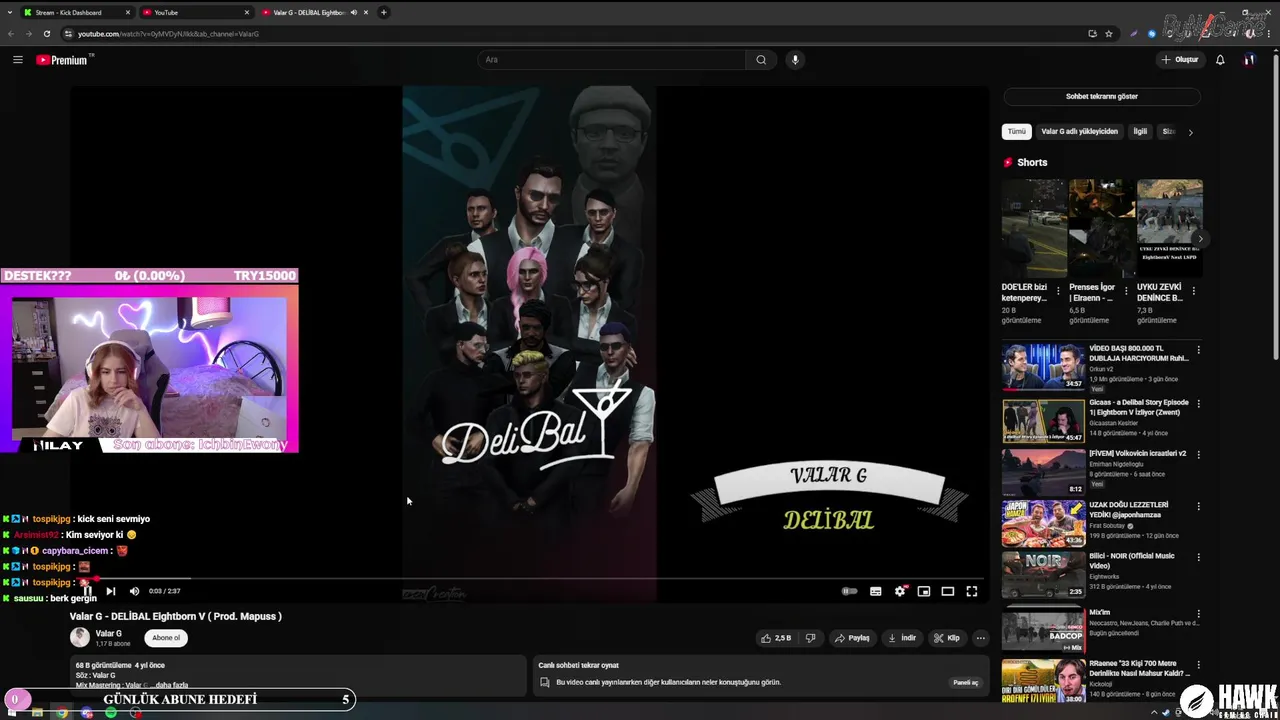
Task: Play 'Bilici - NOIR (Official Music Video)'
Action: [x=1043, y=574]
